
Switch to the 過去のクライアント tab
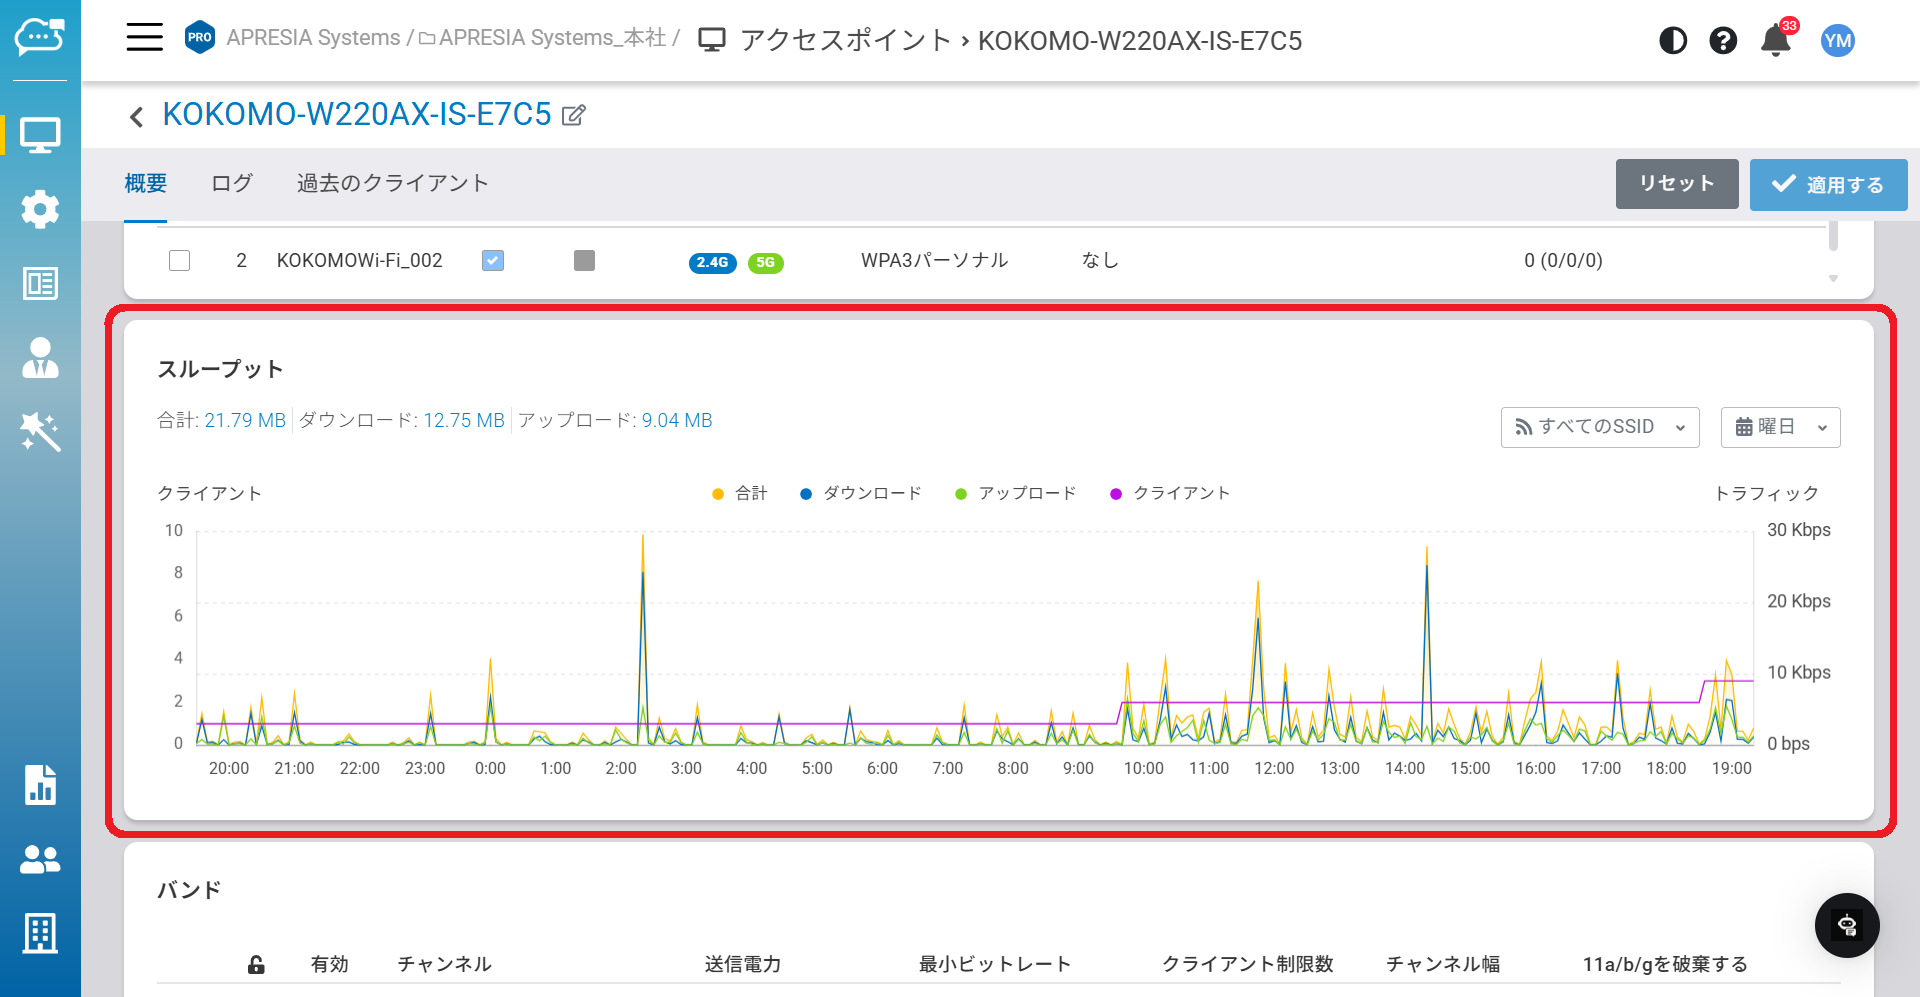pos(392,183)
